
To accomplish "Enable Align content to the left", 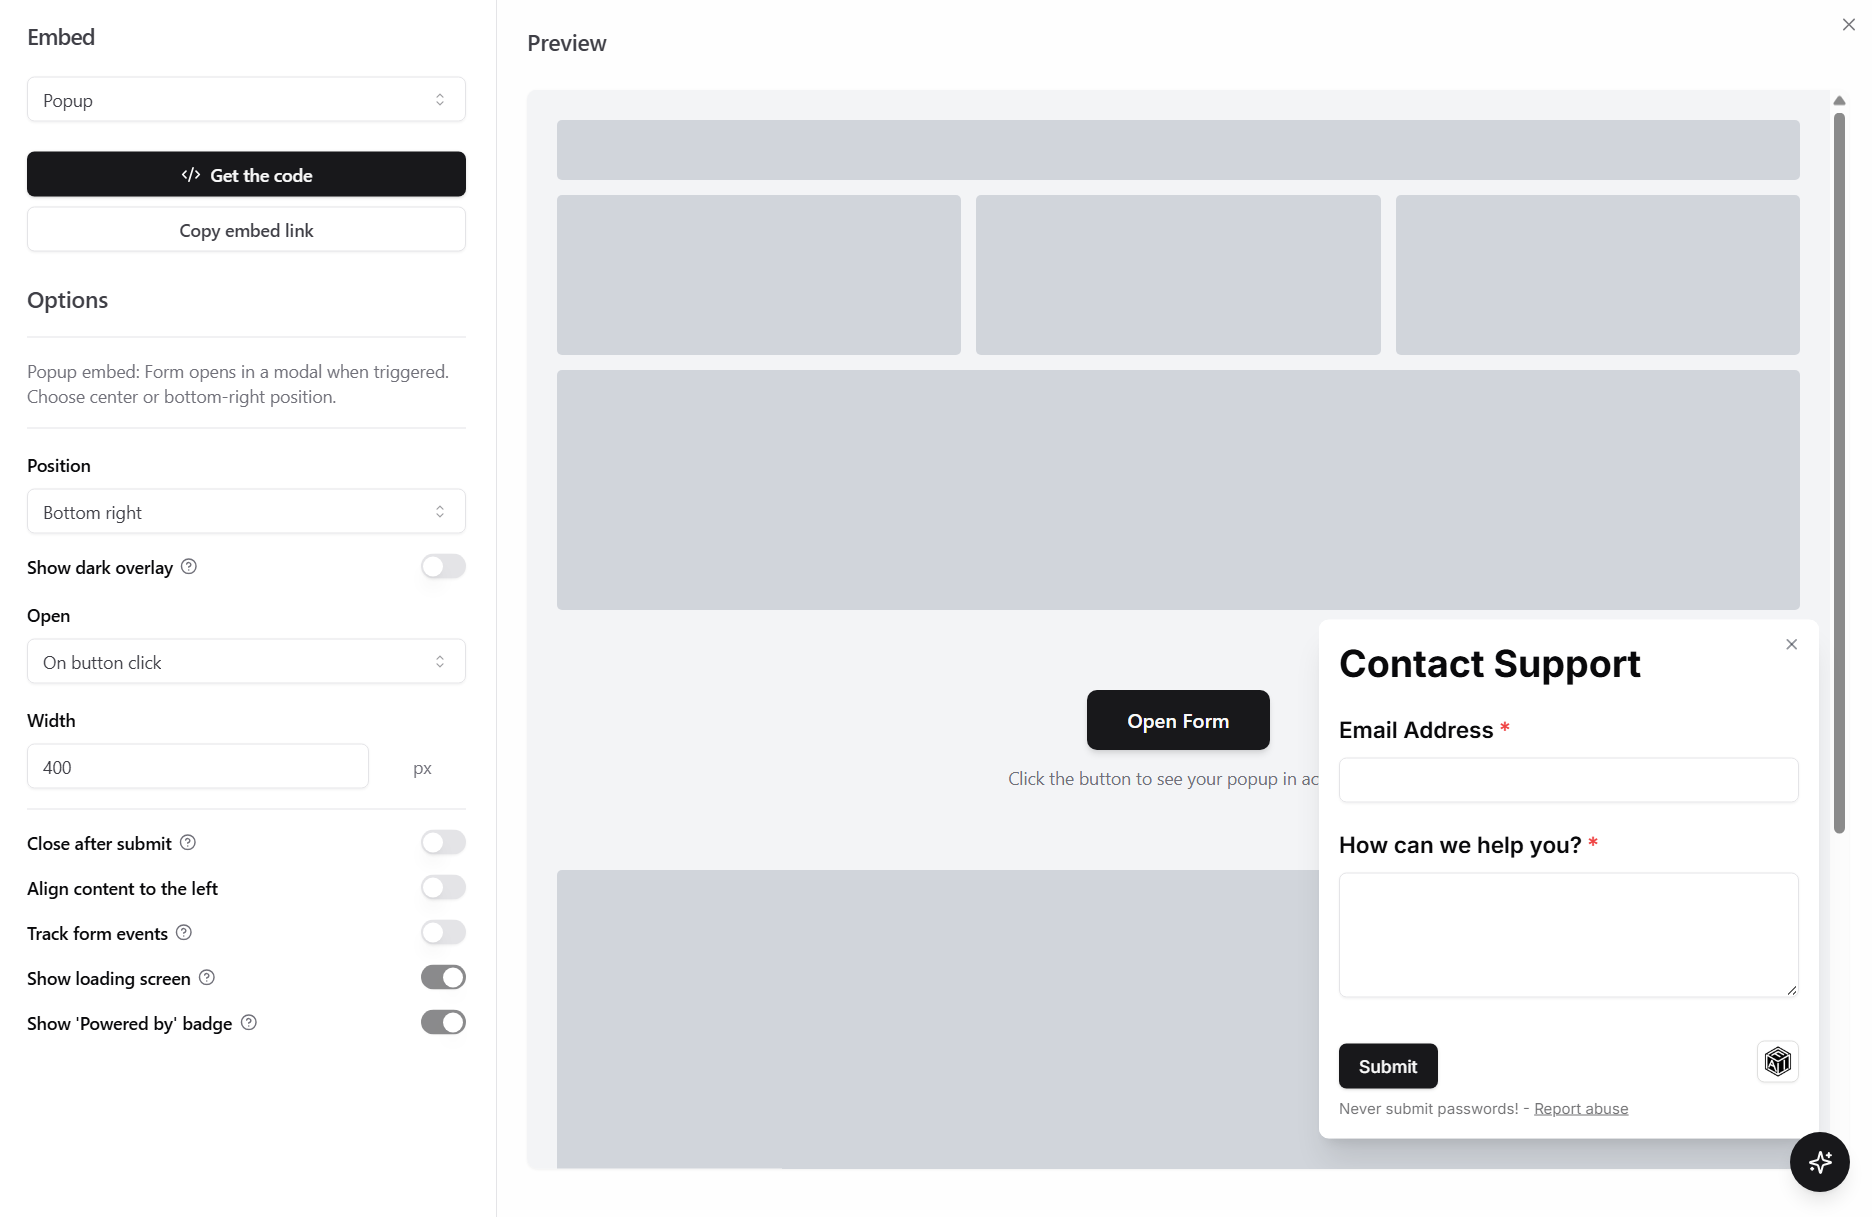I will pos(443,888).
